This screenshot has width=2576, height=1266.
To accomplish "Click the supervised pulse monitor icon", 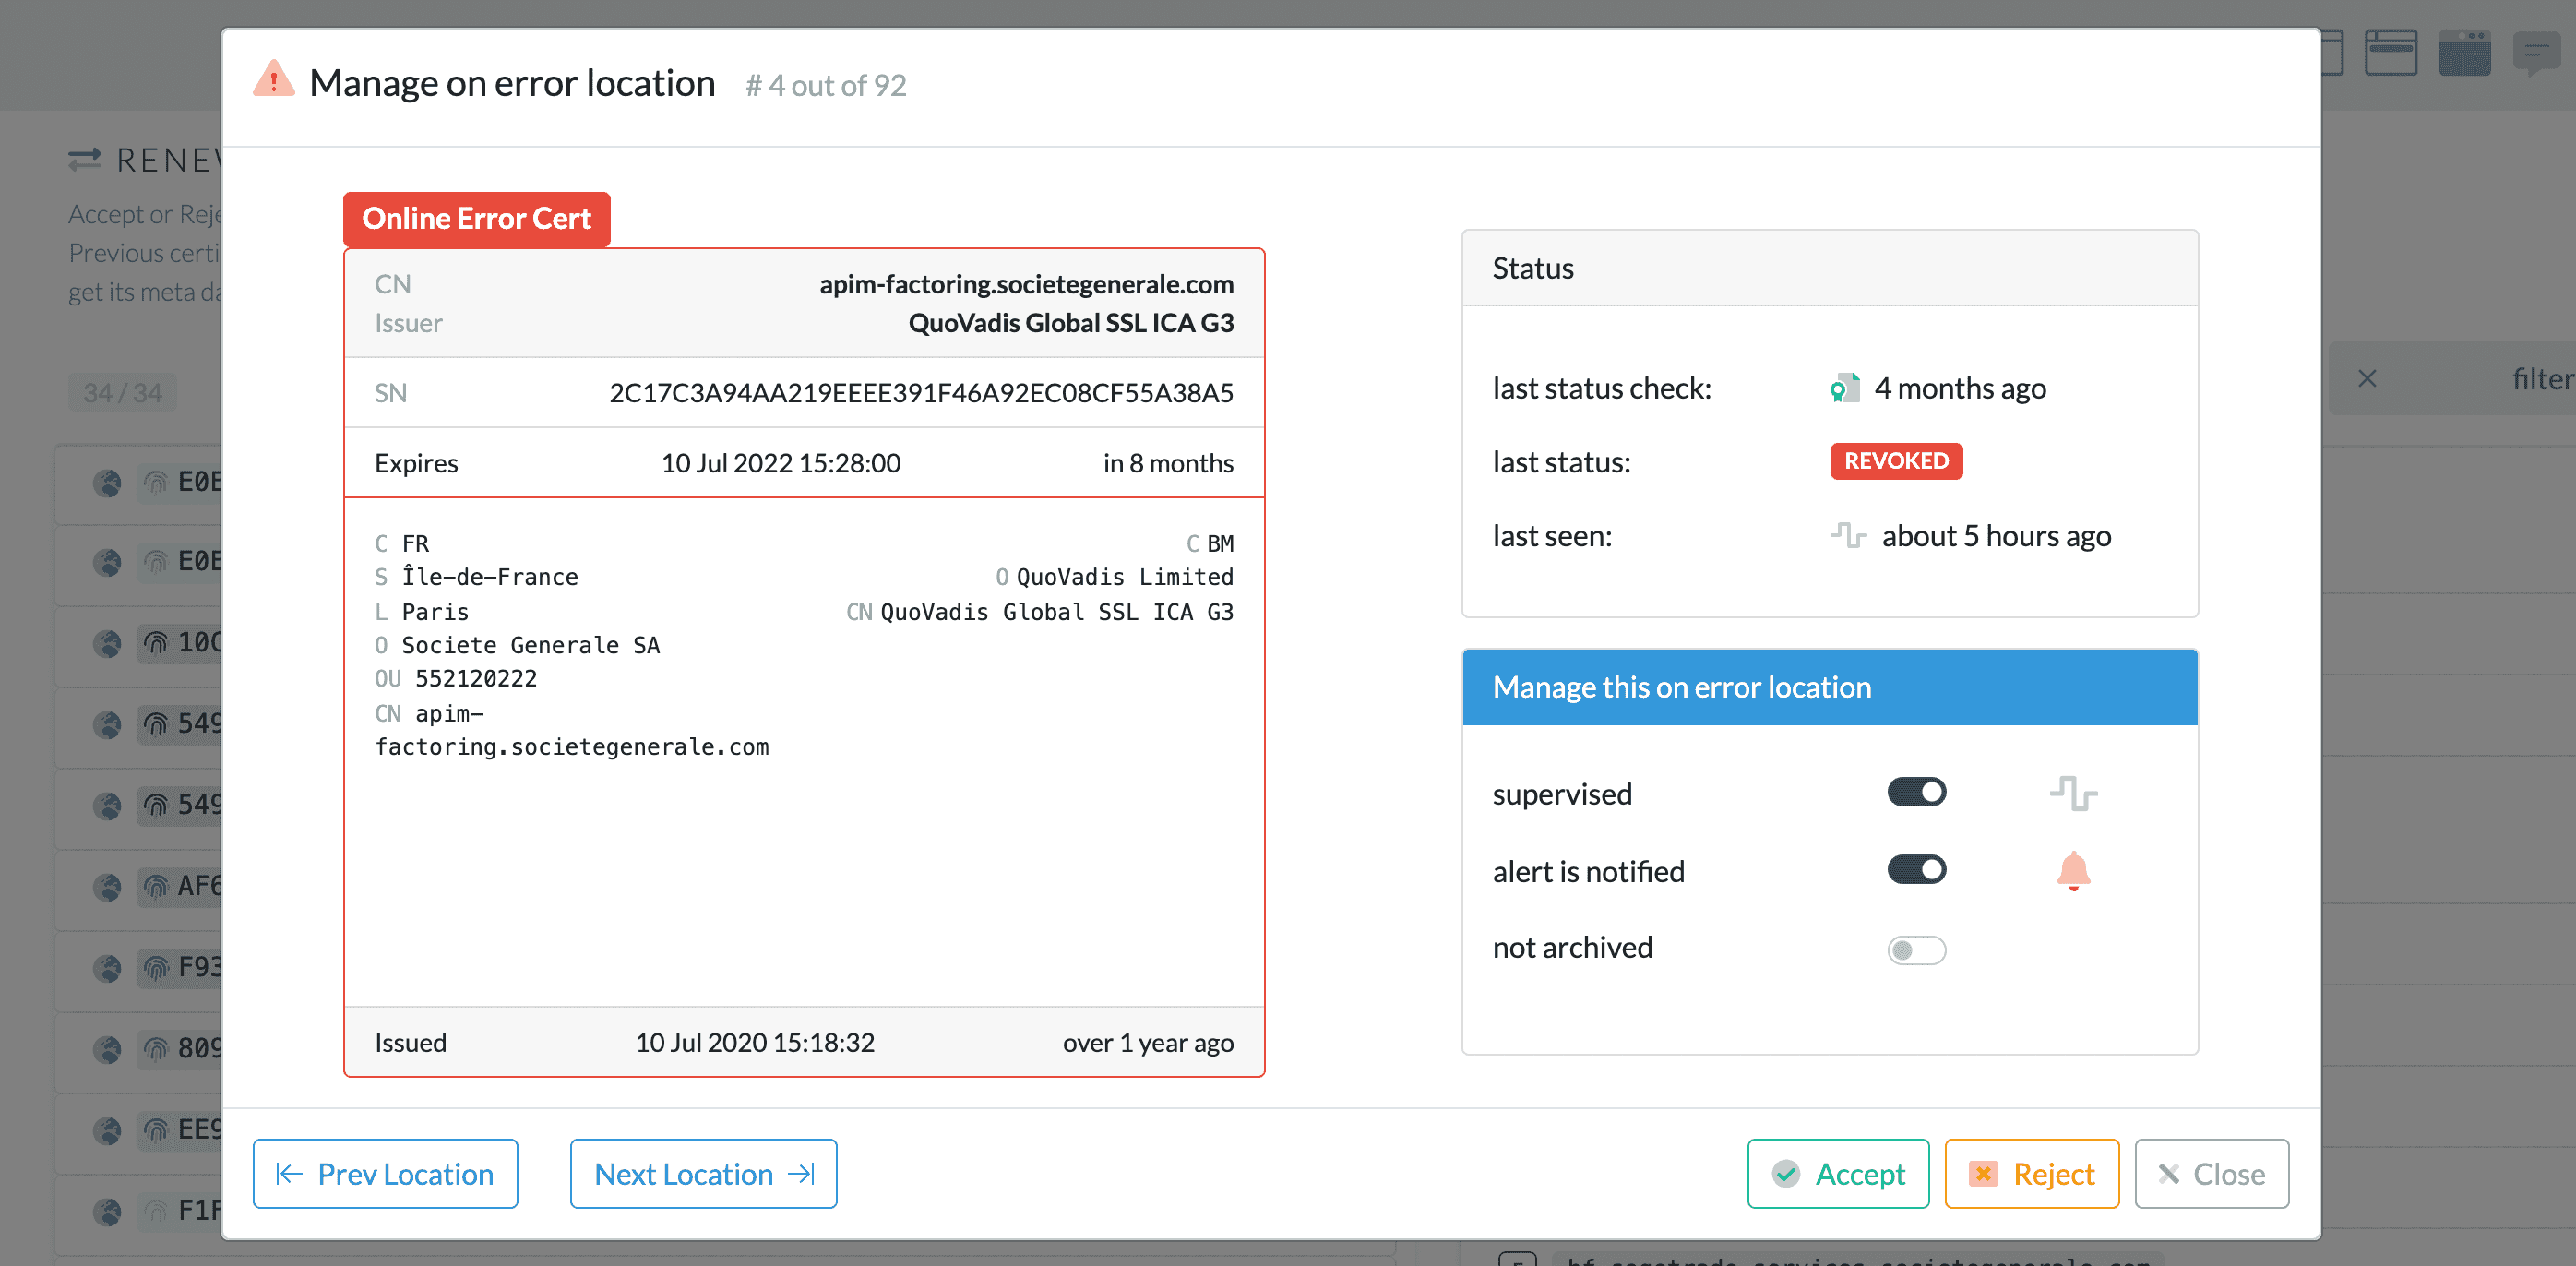I will [2073, 794].
